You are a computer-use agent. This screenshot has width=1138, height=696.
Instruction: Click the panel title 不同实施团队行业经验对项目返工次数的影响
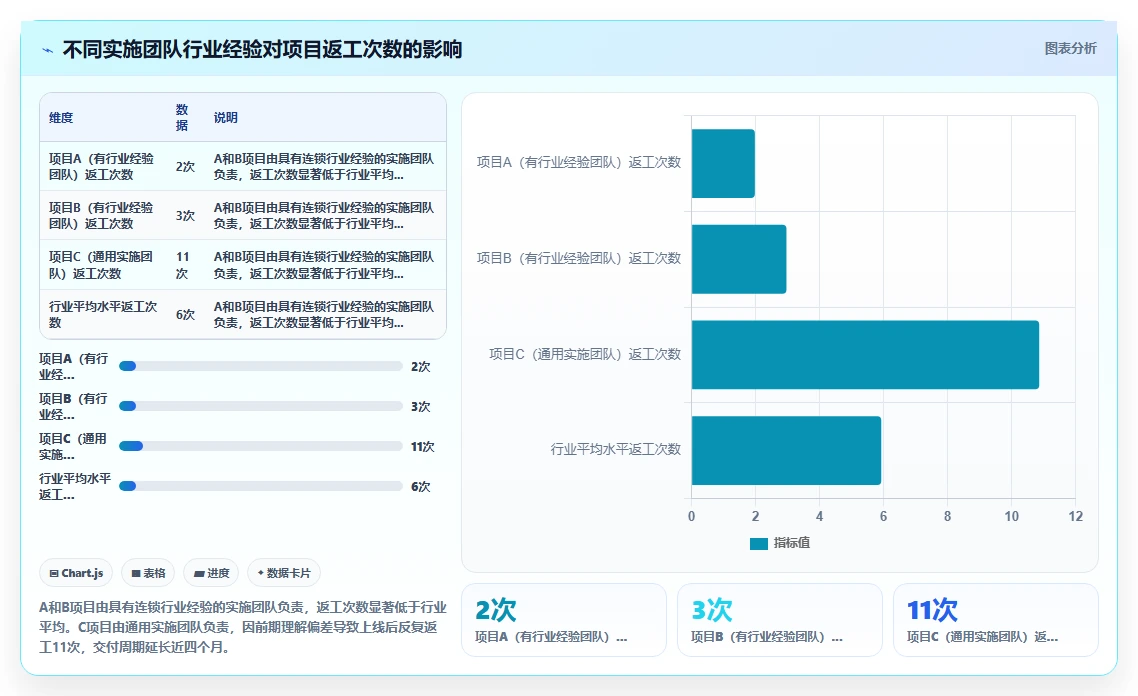(x=262, y=49)
